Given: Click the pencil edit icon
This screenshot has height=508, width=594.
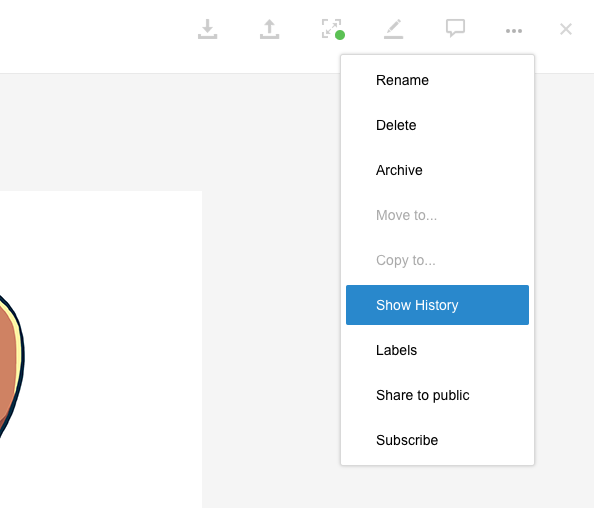Looking at the screenshot, I should pos(393,29).
